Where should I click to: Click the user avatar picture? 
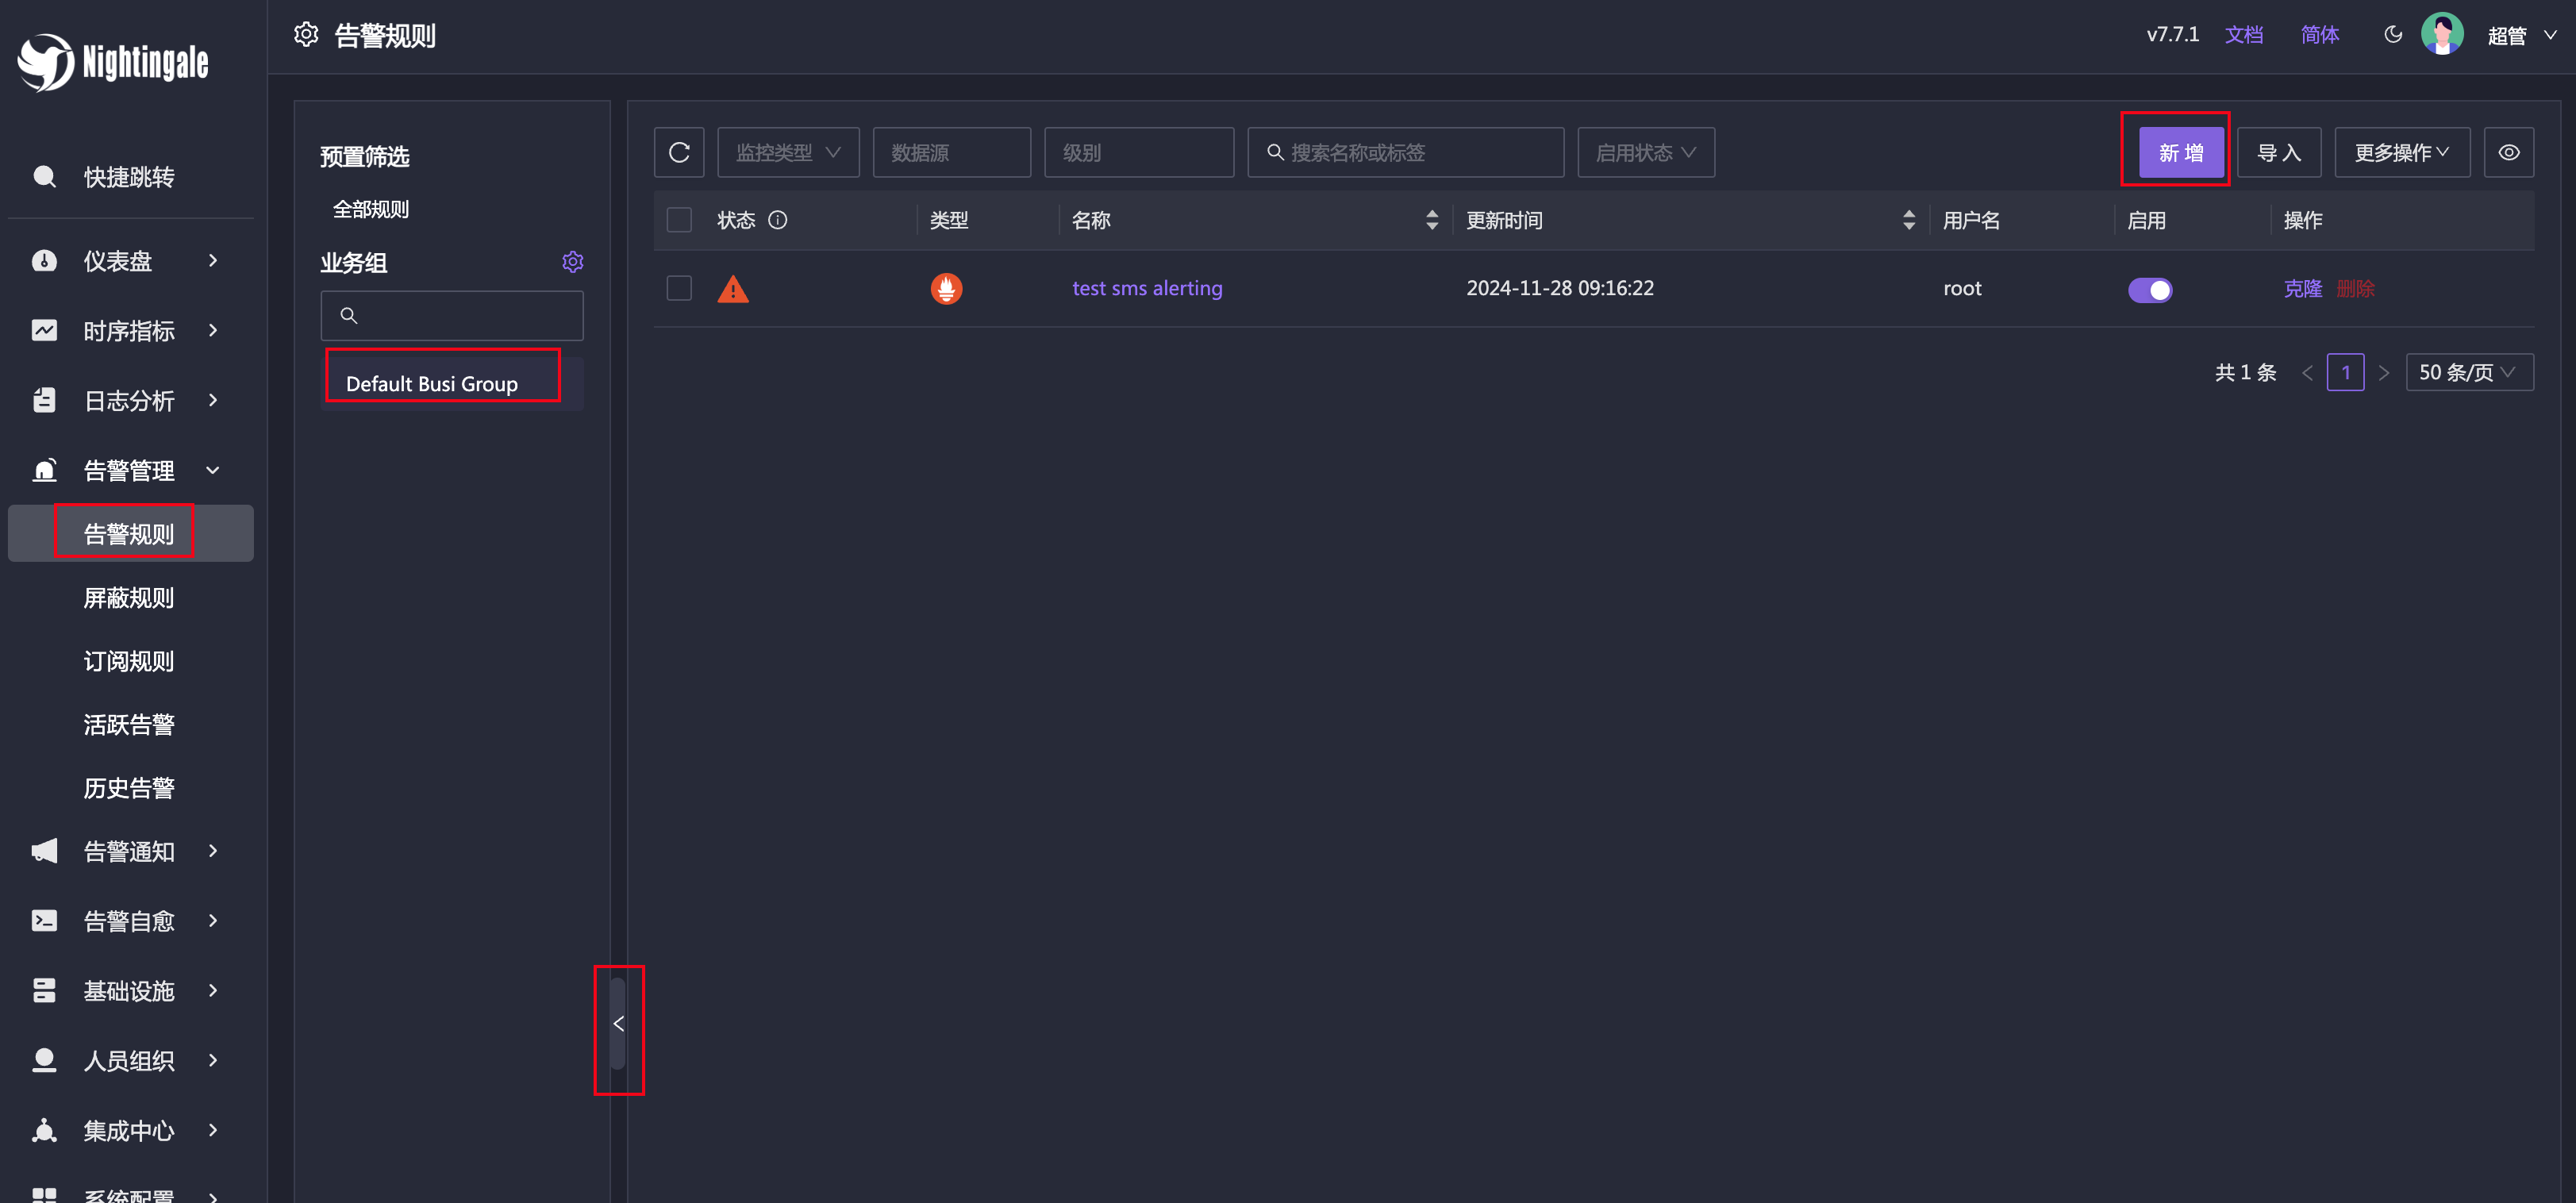click(2441, 35)
